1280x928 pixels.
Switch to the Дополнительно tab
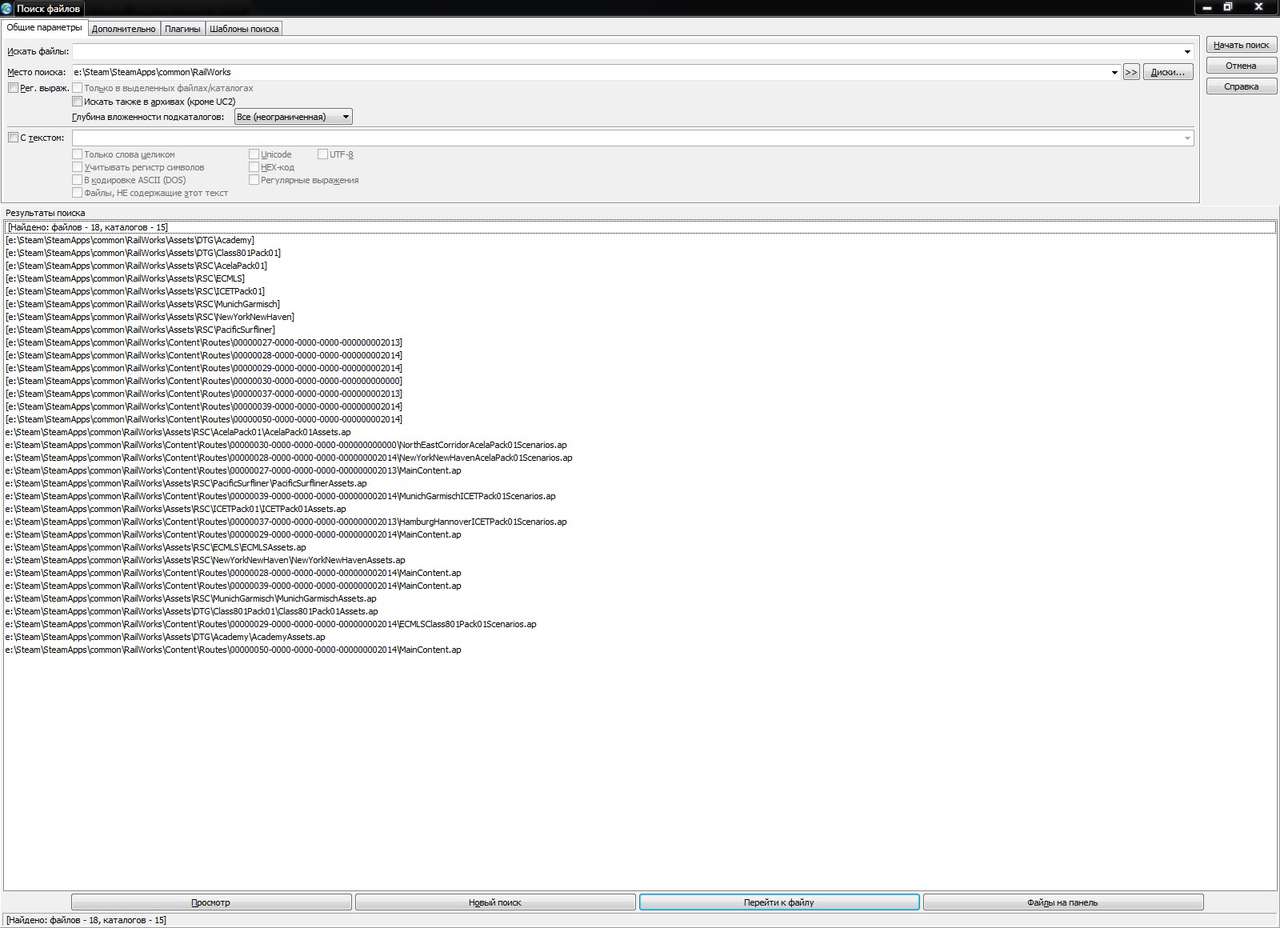(x=124, y=29)
